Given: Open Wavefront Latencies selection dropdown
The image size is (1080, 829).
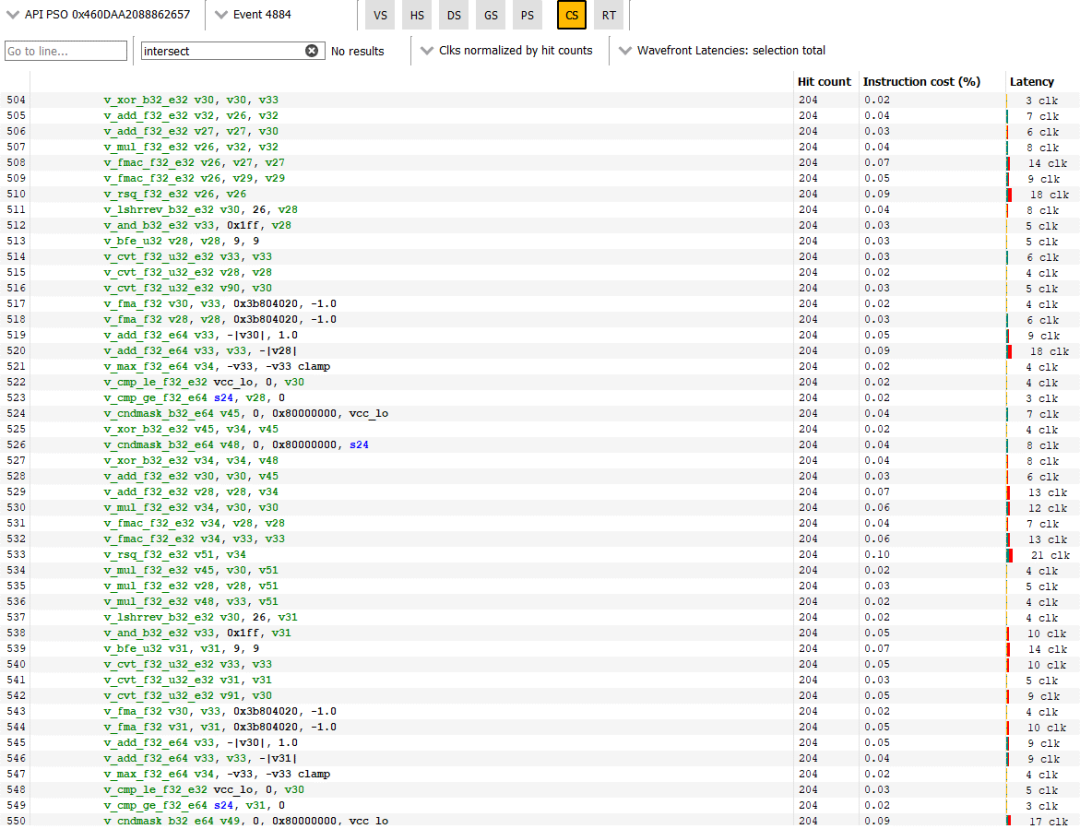Looking at the screenshot, I should (722, 50).
